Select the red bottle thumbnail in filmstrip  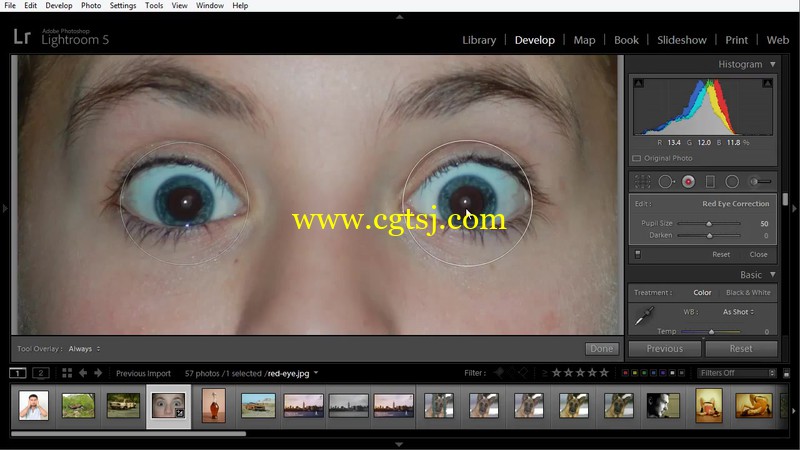pyautogui.click(x=214, y=406)
